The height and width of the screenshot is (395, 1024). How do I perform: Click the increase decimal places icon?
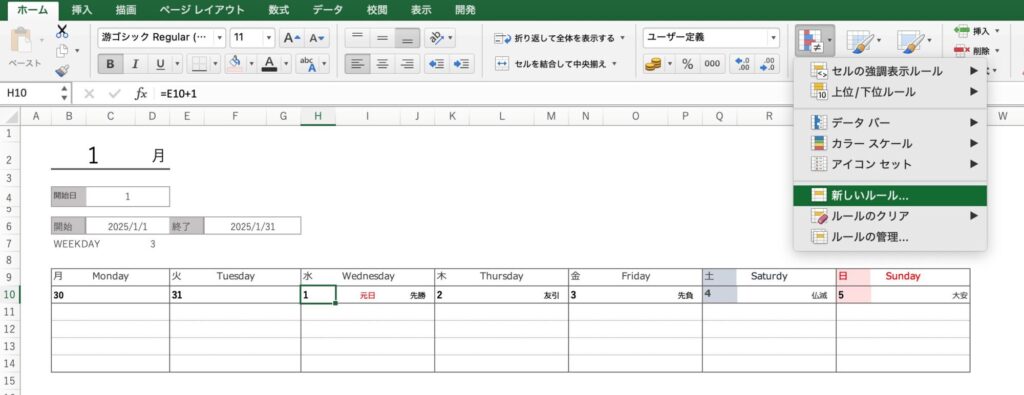[743, 64]
